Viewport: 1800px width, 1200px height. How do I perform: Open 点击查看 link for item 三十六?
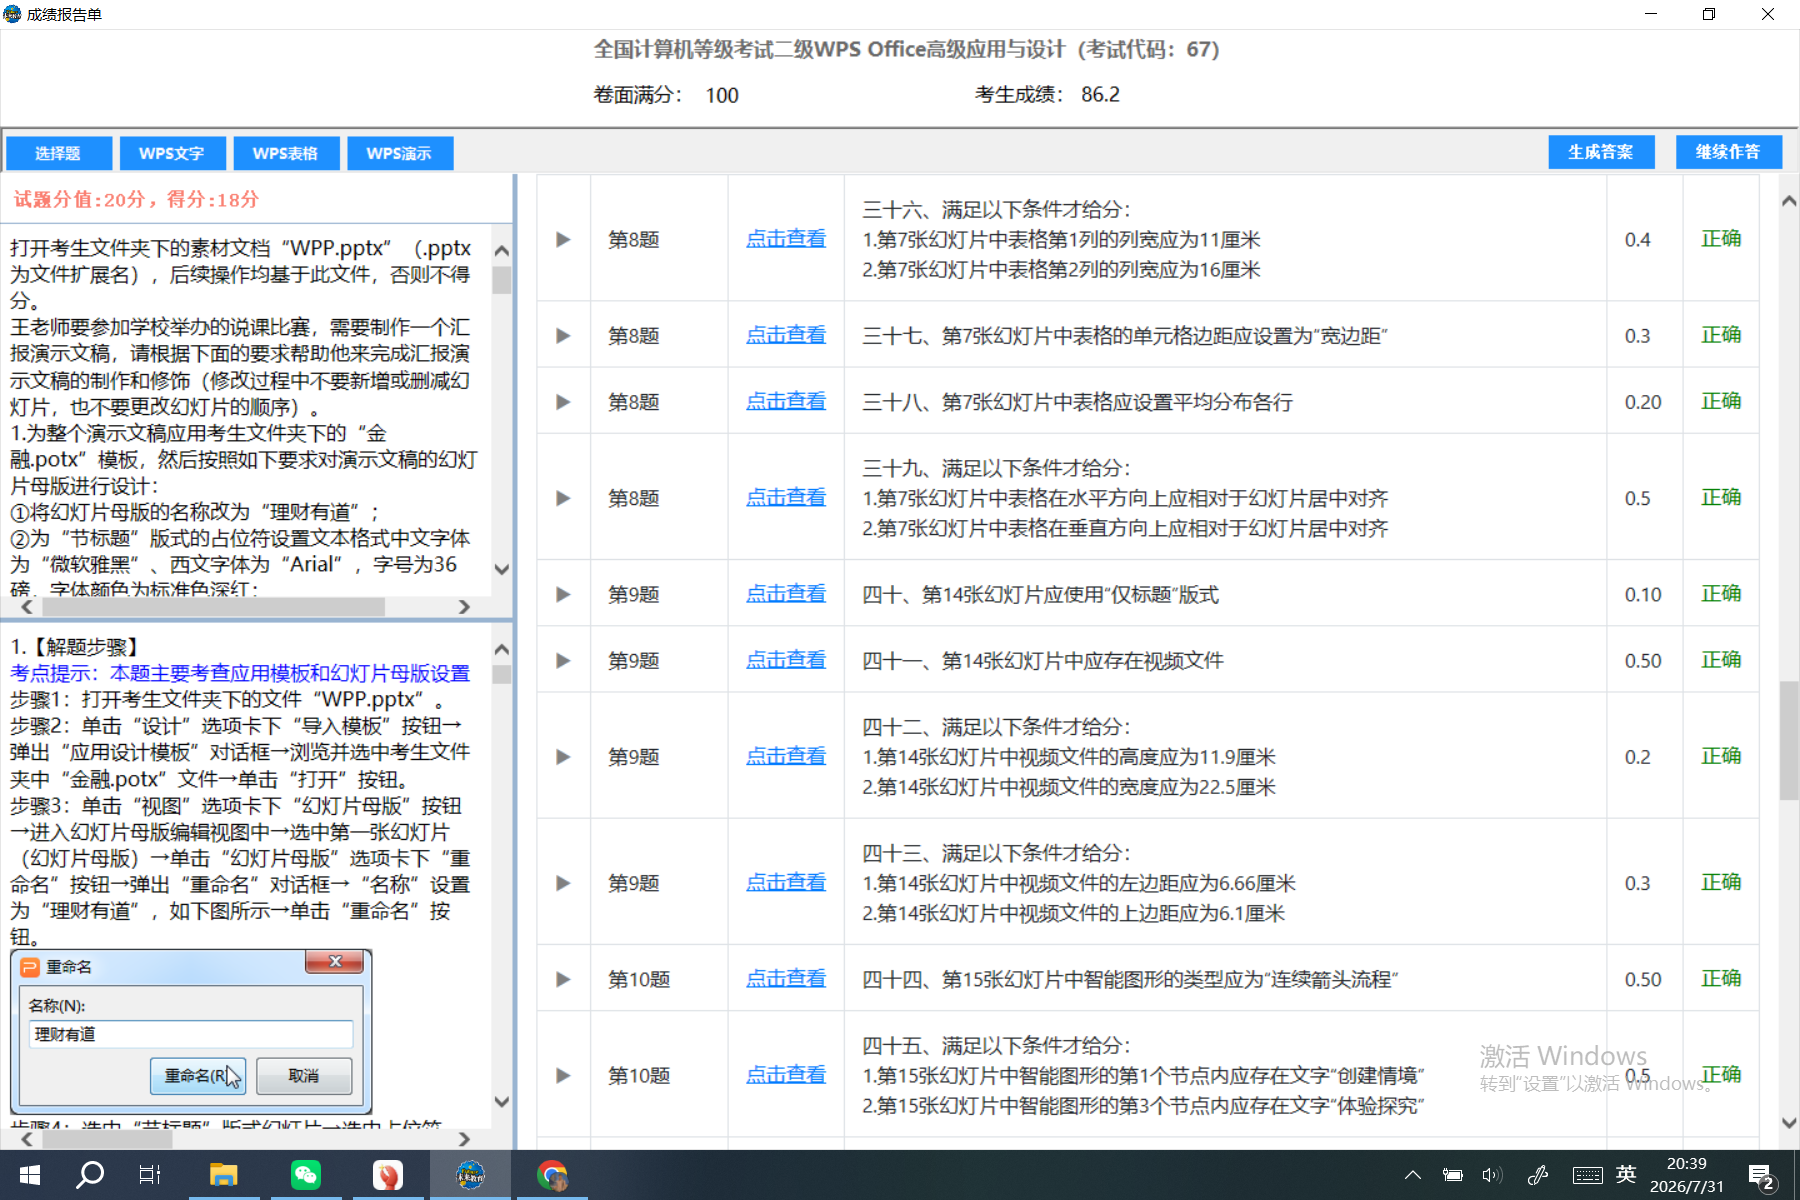click(786, 239)
